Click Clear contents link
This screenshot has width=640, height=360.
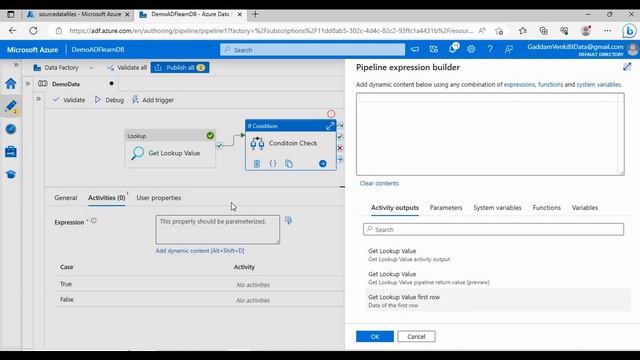click(379, 183)
